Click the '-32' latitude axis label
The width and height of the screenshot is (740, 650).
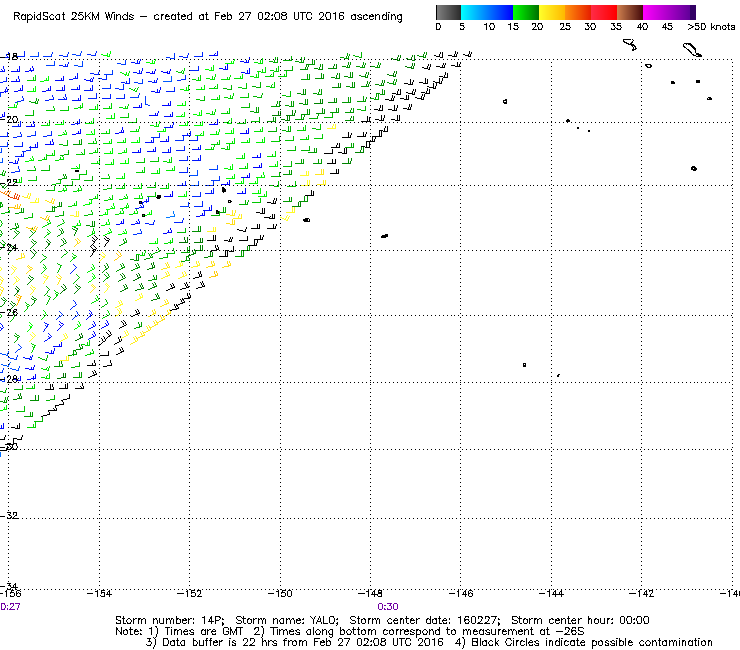9,515
